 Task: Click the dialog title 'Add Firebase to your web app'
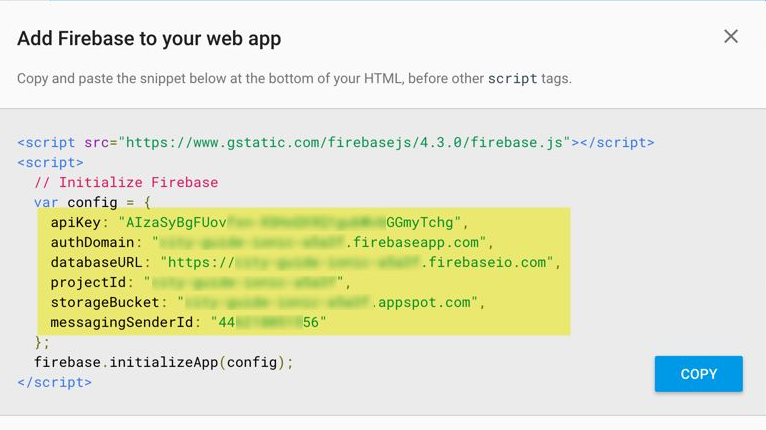coord(149,39)
